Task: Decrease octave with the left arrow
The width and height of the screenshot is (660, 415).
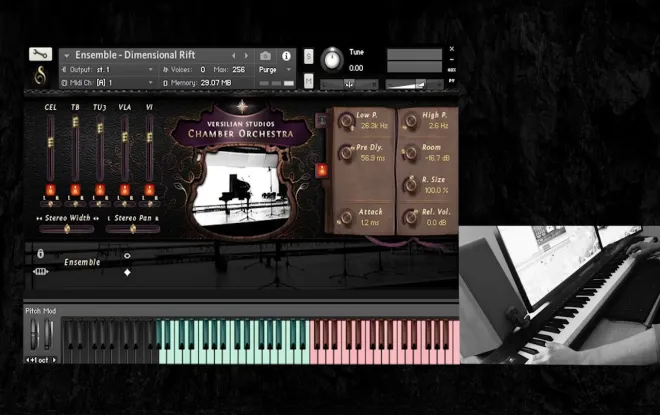Action: 28,360
